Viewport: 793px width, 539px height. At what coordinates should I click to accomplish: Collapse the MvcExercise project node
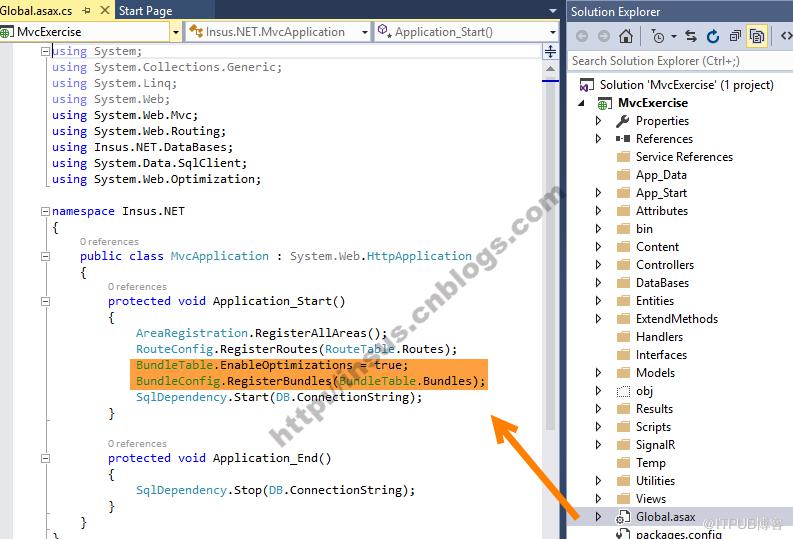(x=582, y=103)
